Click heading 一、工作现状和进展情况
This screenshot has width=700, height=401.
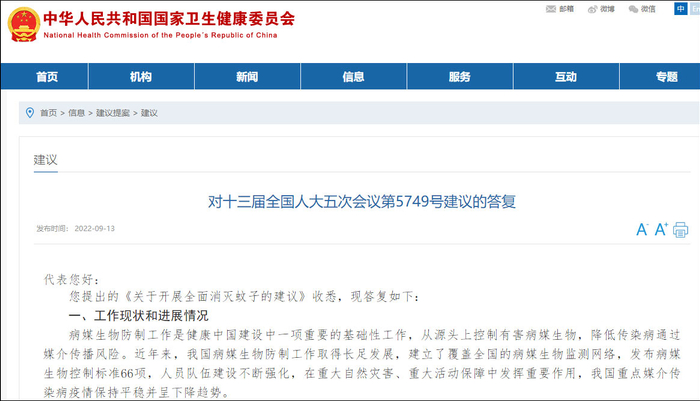pos(138,316)
